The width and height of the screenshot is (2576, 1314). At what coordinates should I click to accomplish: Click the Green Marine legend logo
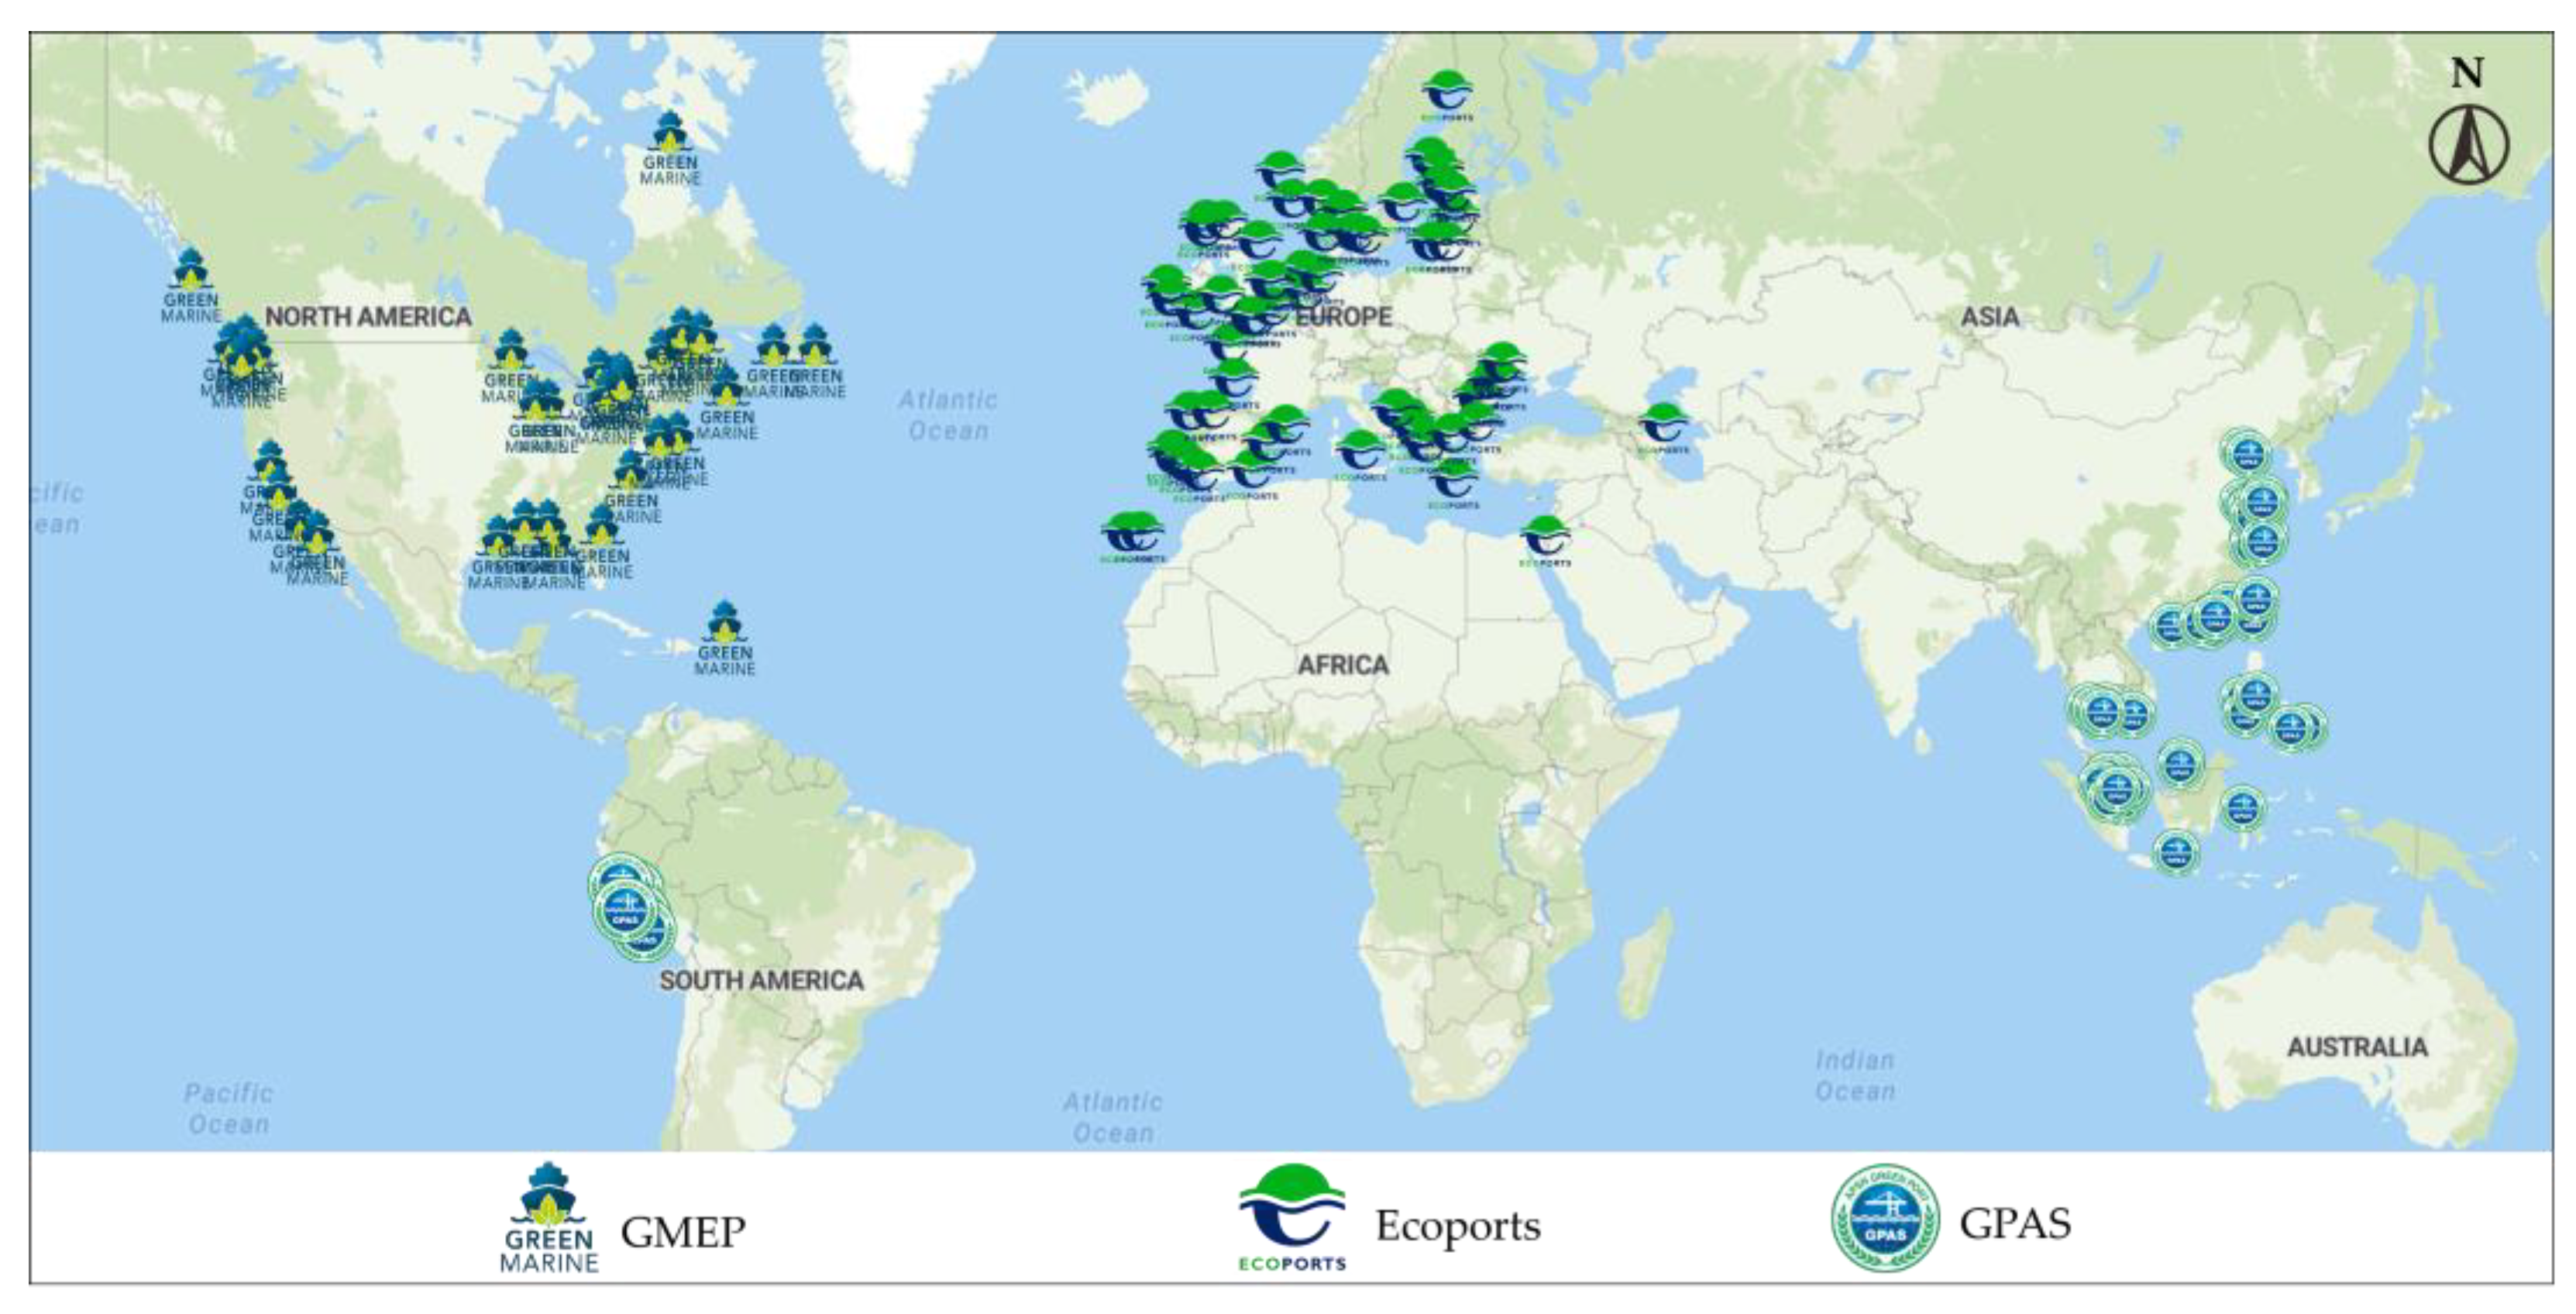[548, 1217]
